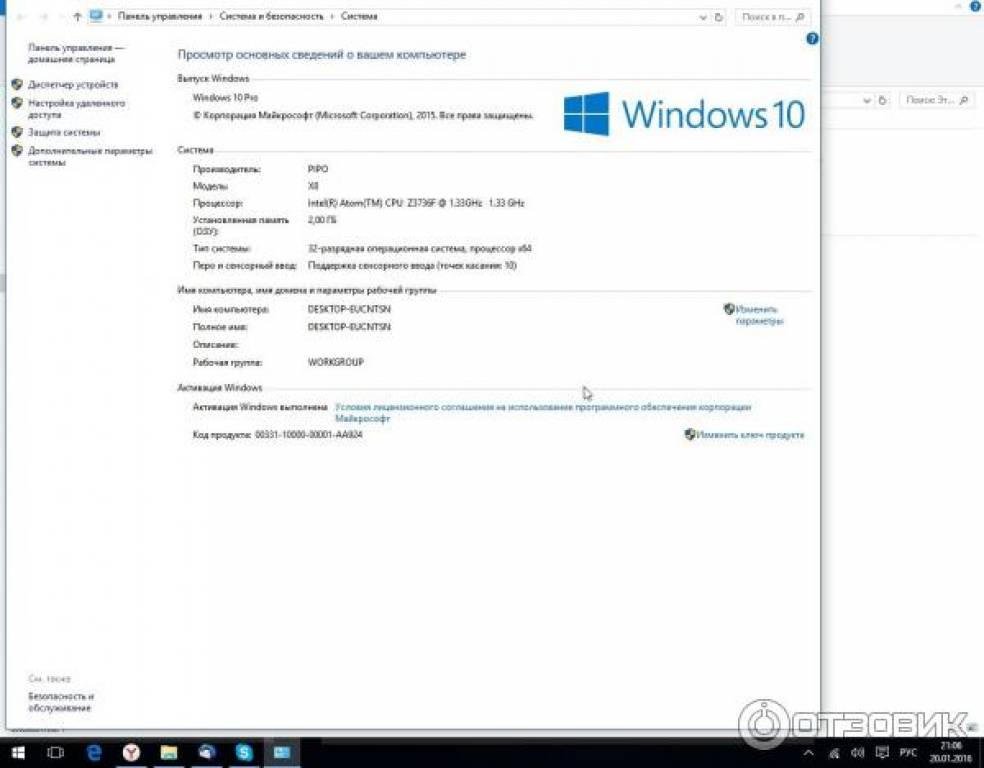Click Система и безопасность breadcrumb item
984x768 pixels.
271,16
